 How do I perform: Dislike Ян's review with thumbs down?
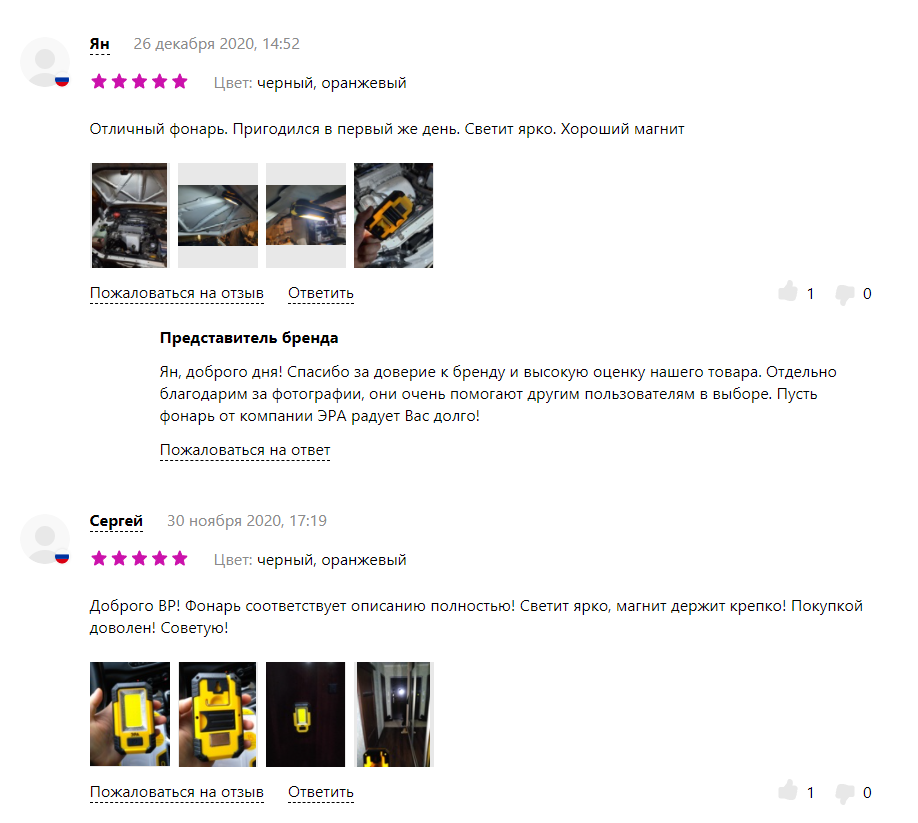(x=845, y=294)
